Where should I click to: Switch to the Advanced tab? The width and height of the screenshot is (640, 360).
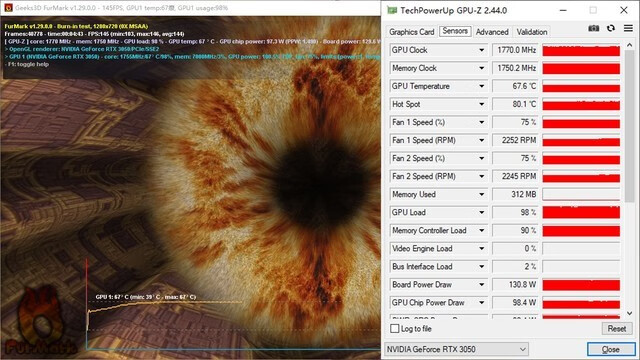click(x=492, y=32)
